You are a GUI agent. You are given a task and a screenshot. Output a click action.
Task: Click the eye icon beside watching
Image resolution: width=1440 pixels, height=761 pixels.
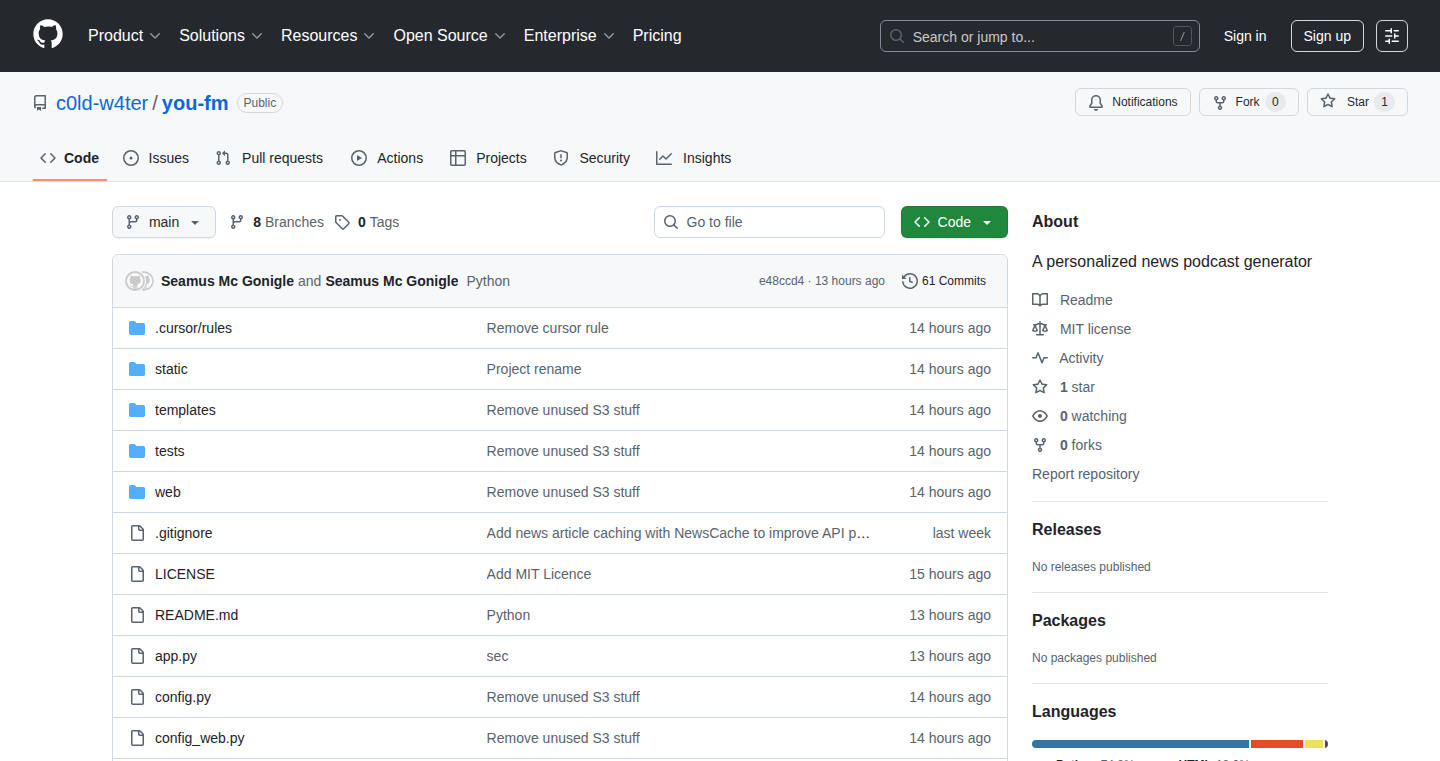1040,416
